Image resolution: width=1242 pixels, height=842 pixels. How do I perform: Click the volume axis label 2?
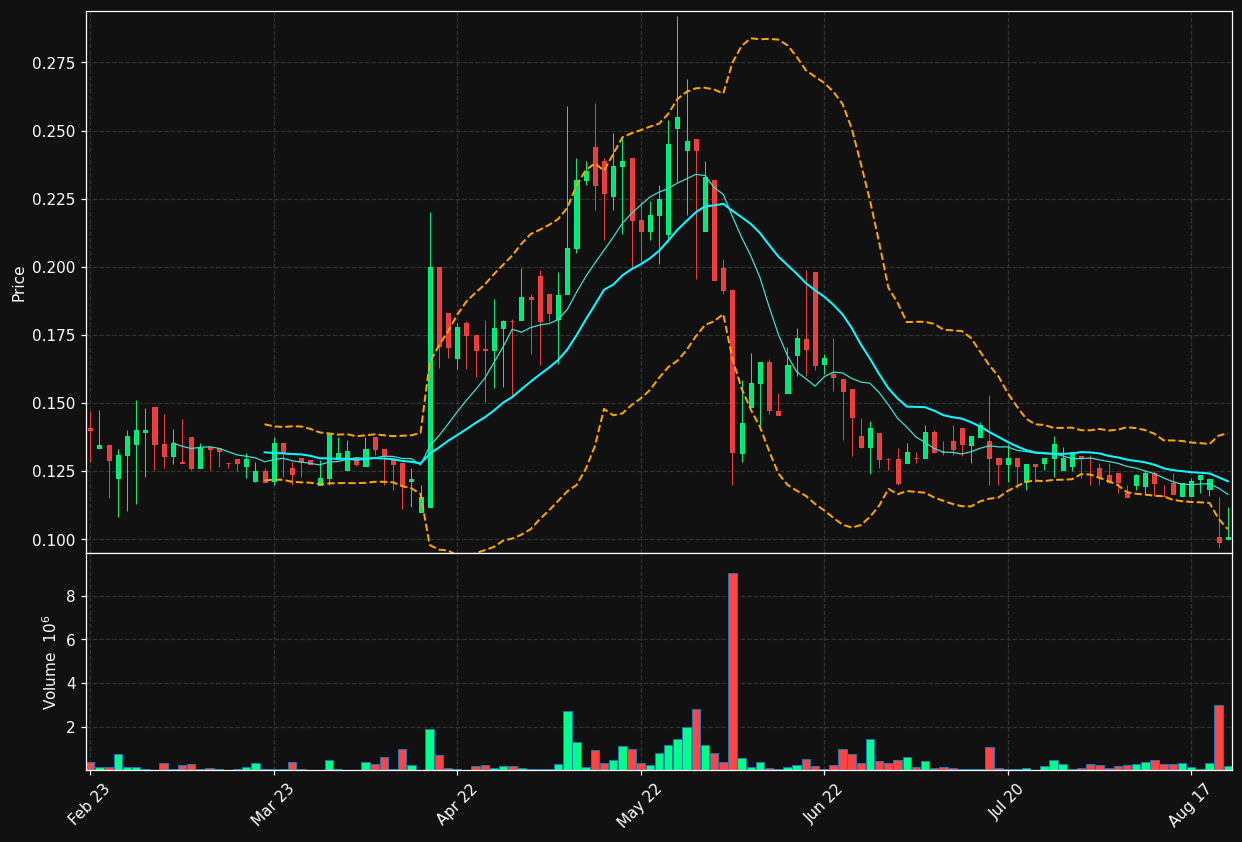[71, 727]
